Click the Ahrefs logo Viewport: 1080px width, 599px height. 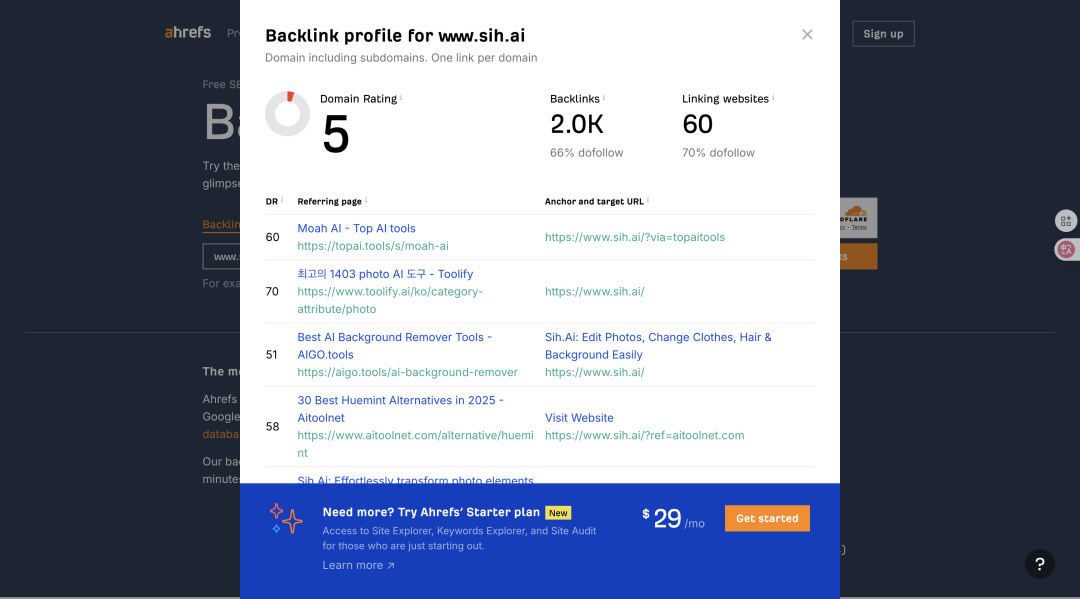(x=188, y=32)
